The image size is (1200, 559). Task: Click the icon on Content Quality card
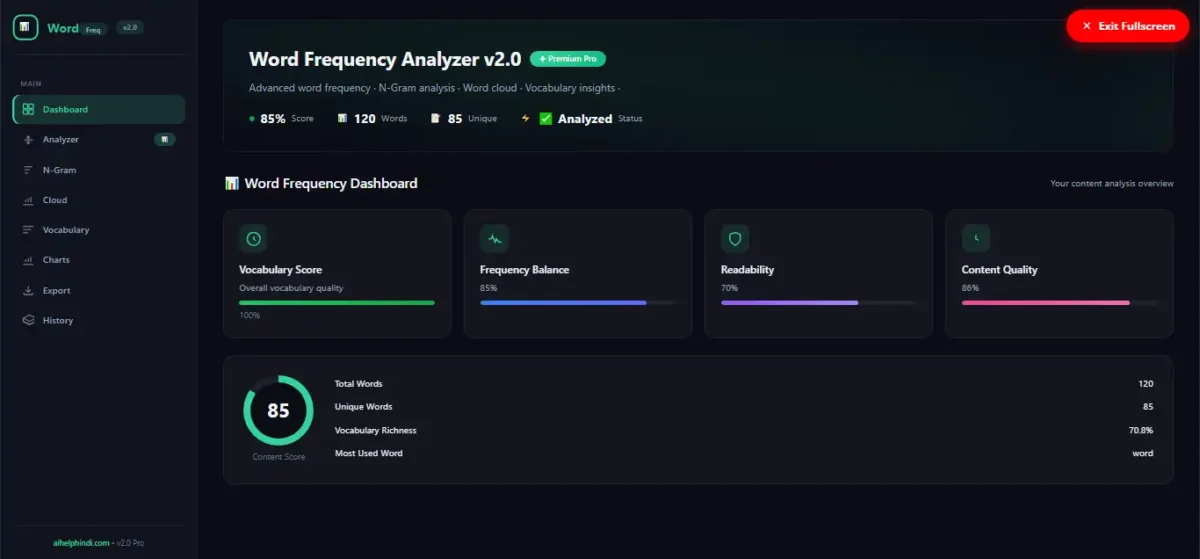point(976,238)
